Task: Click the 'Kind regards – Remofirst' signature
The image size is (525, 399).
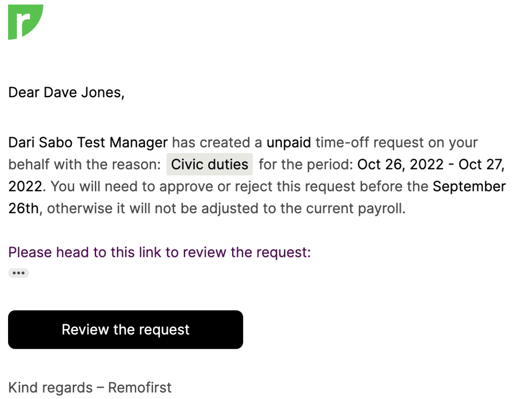Action: pos(90,388)
